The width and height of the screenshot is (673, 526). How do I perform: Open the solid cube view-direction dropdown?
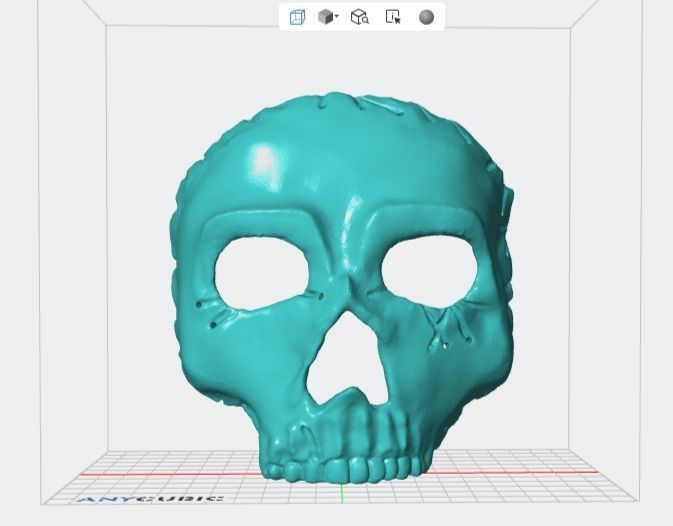tap(328, 17)
